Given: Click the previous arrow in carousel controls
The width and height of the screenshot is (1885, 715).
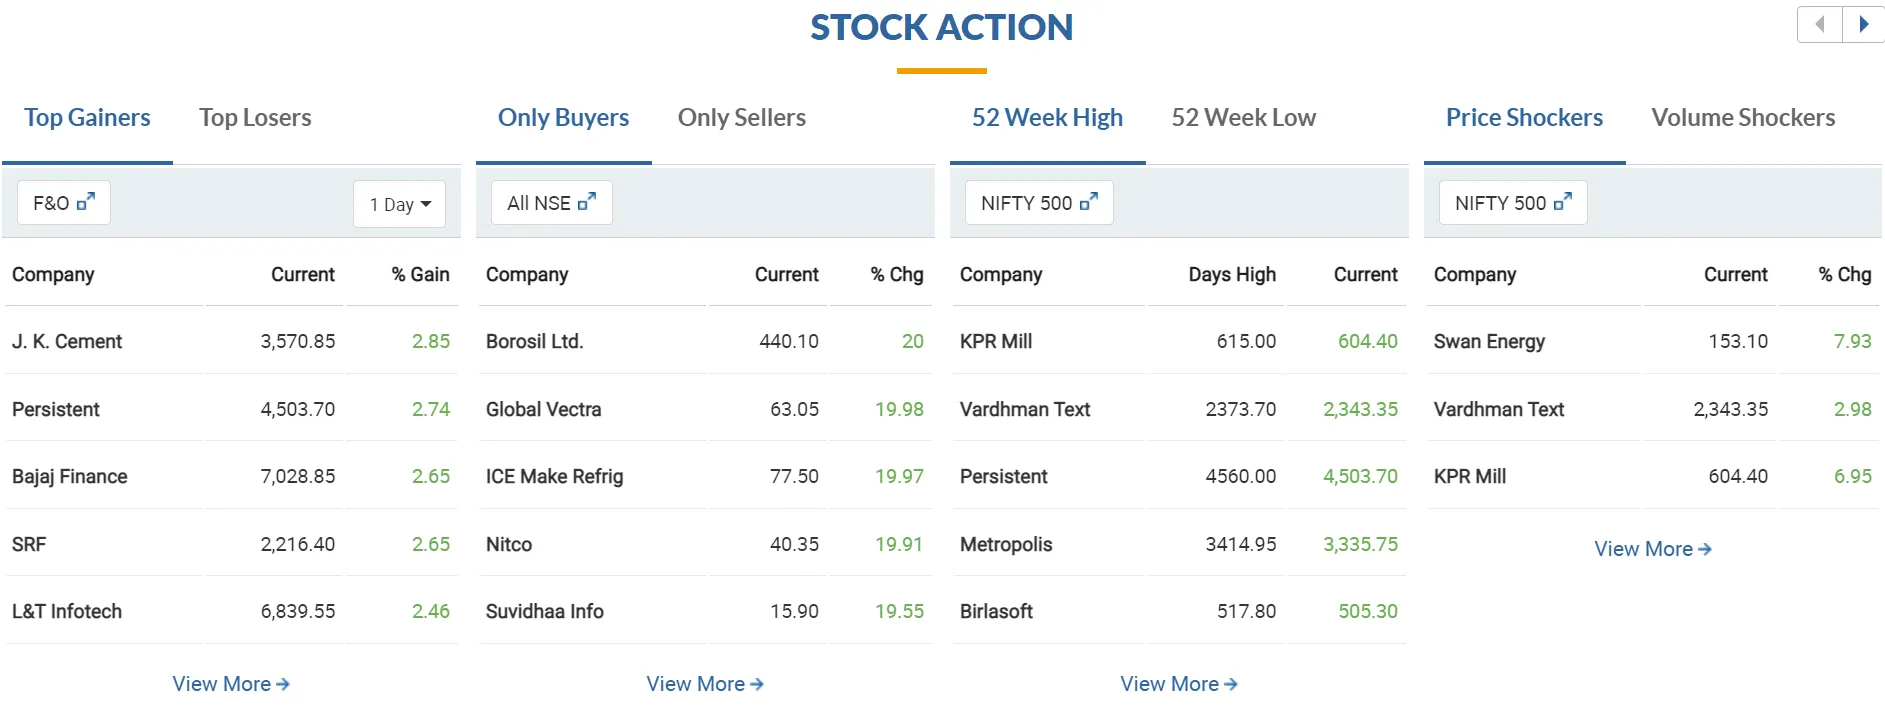Looking at the screenshot, I should [1820, 24].
